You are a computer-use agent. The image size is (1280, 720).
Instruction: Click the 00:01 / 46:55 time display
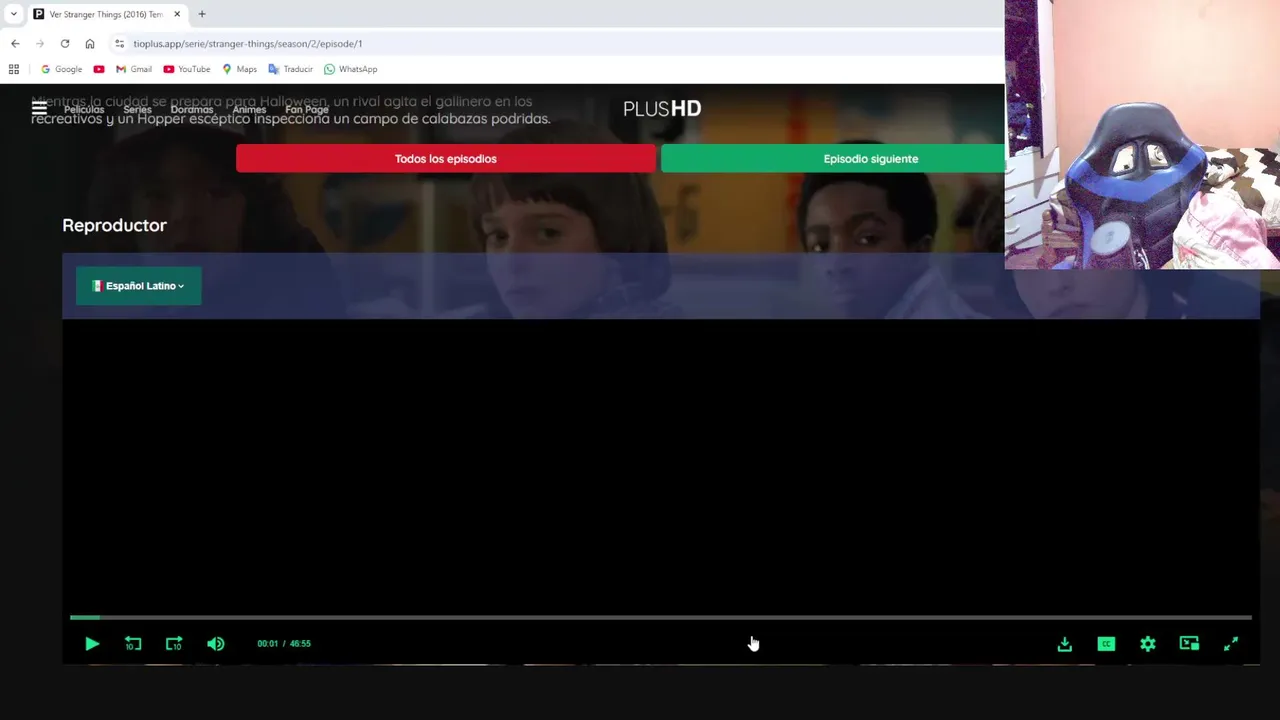tap(284, 644)
